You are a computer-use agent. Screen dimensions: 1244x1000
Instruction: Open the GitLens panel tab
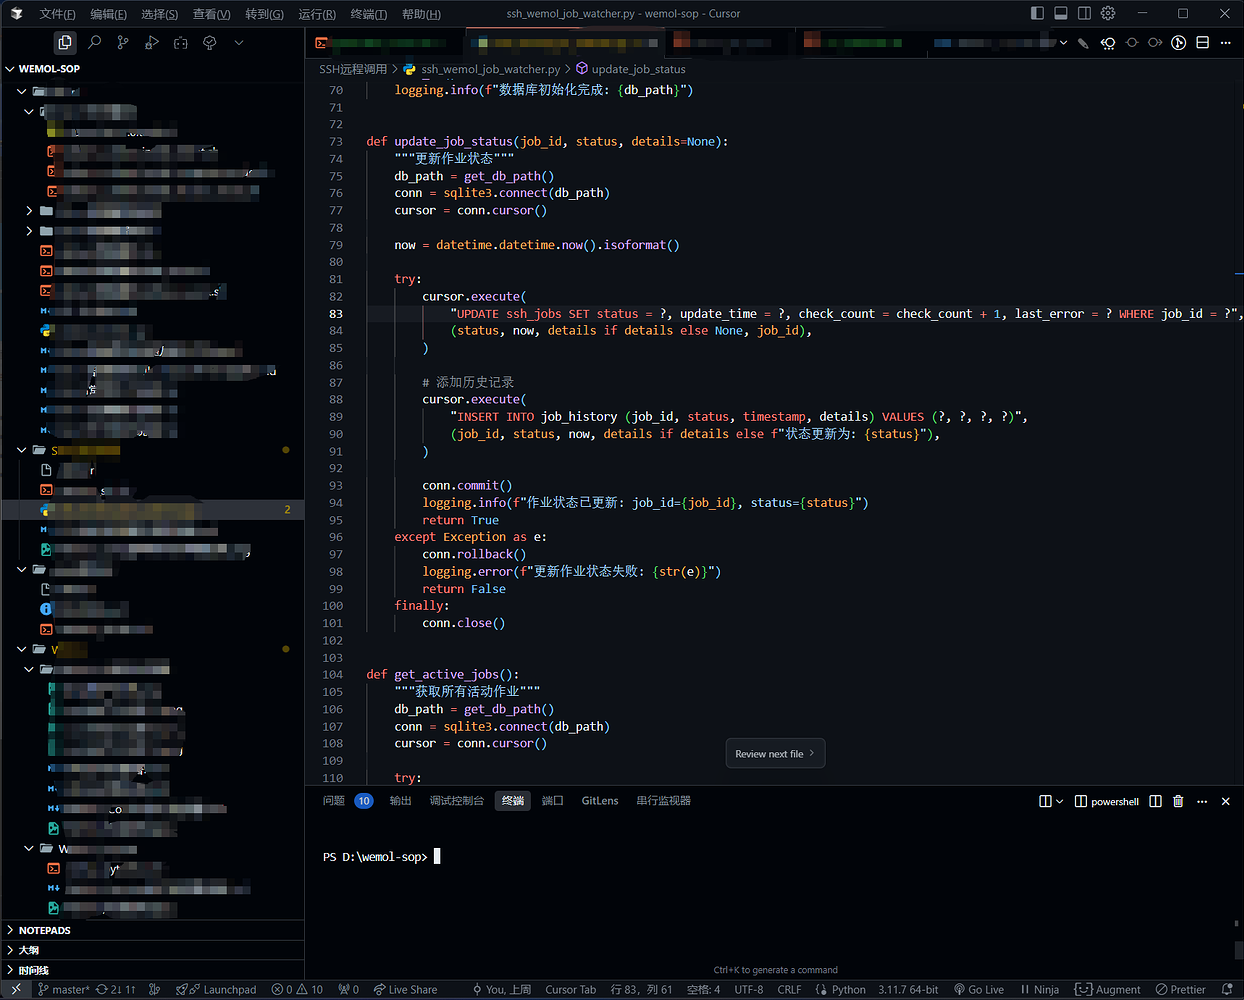(x=600, y=801)
